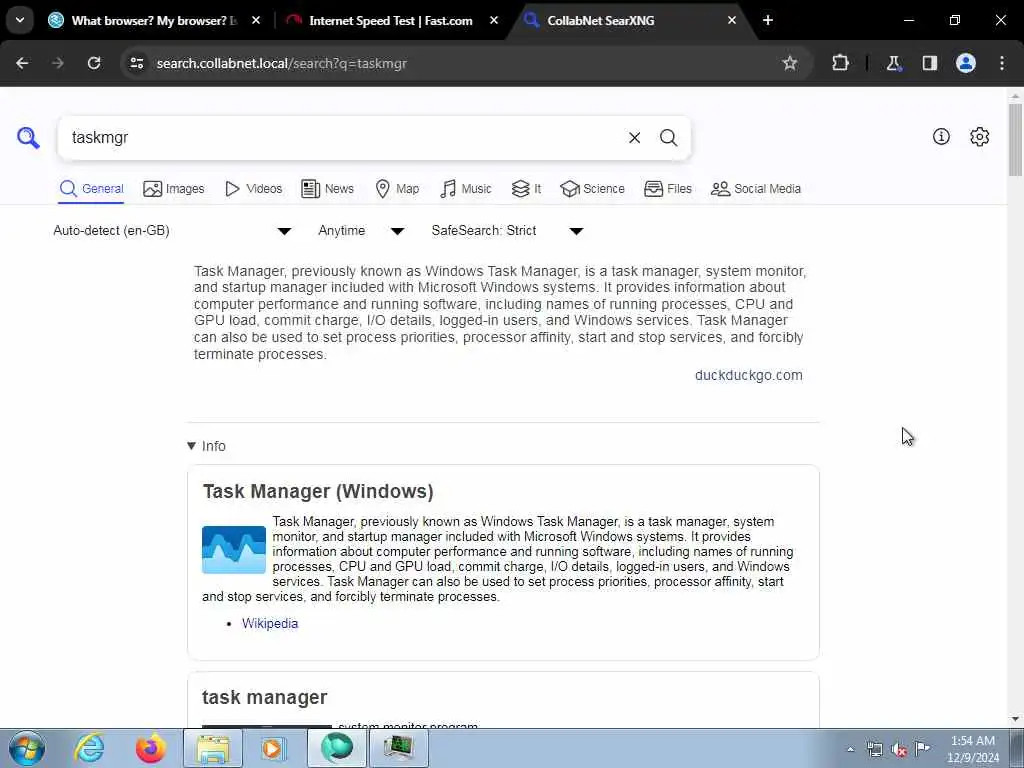Switch to Images category
1024x768 pixels.
(174, 189)
